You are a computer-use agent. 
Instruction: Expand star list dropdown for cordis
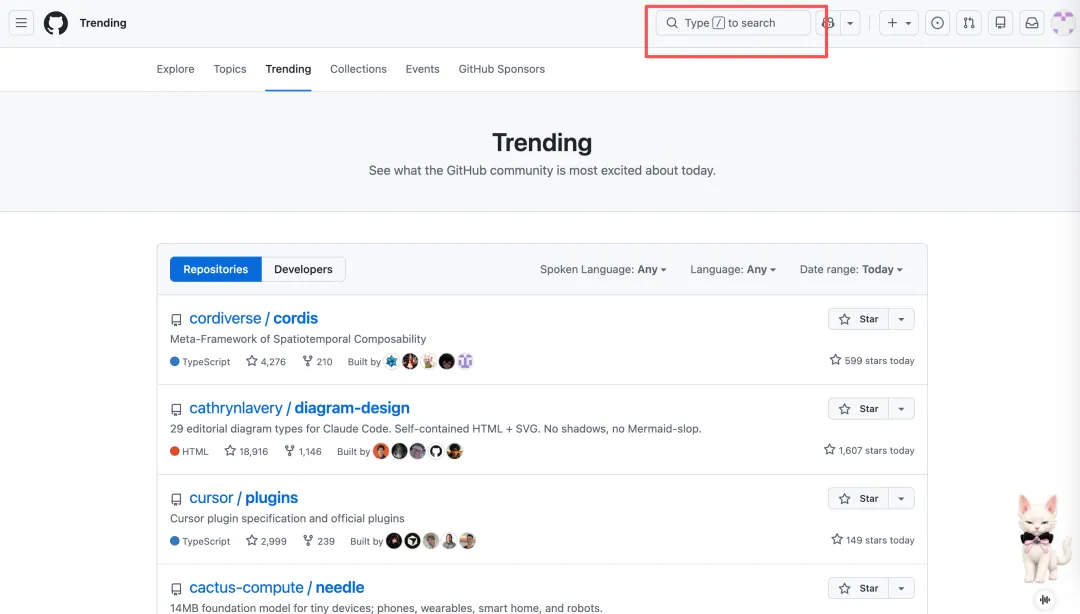pos(901,319)
